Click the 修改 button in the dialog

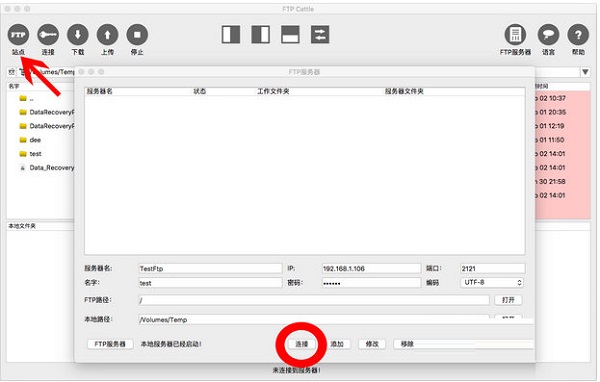[372, 344]
